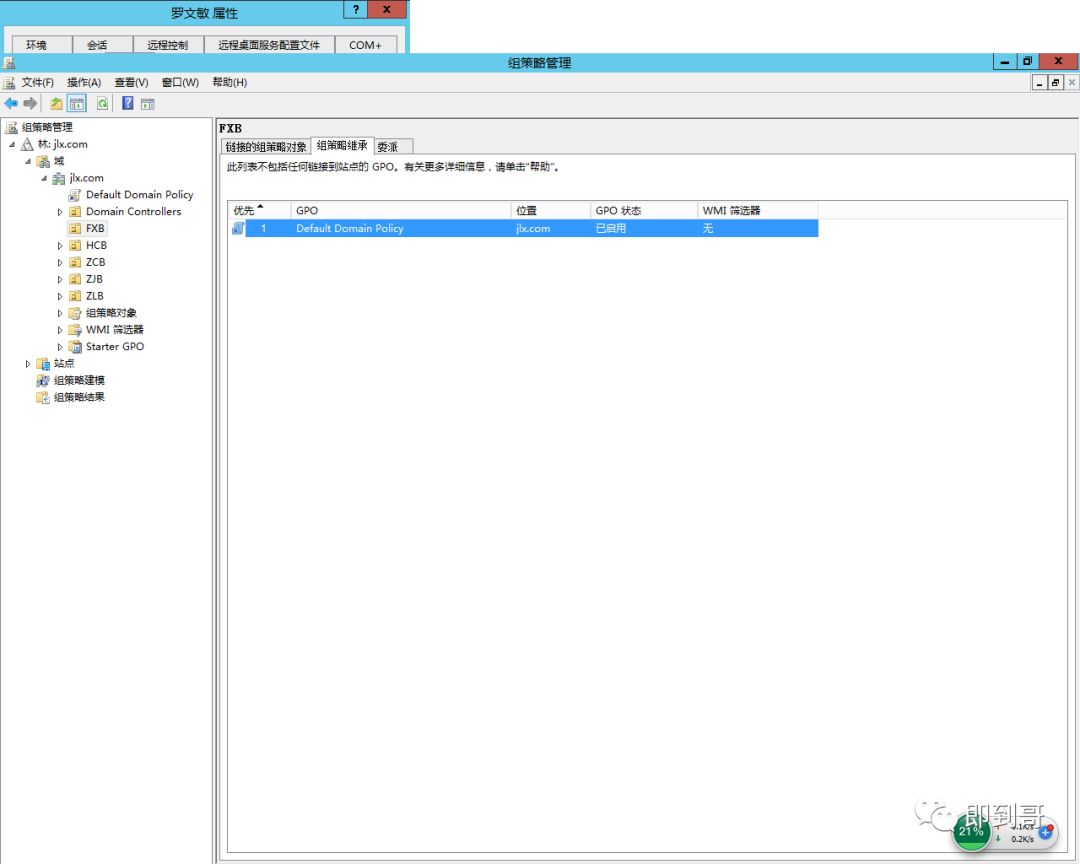Click the up one level toolbar icon
The image size is (1080, 864).
point(56,102)
